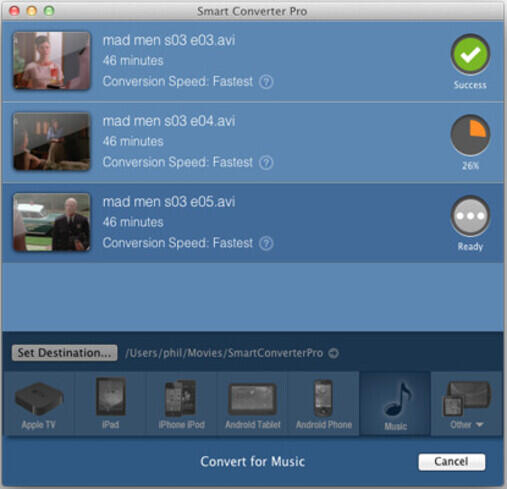The image size is (507, 489).
Task: Click Conversion Speed: Fastest for e04
Action: 178,162
